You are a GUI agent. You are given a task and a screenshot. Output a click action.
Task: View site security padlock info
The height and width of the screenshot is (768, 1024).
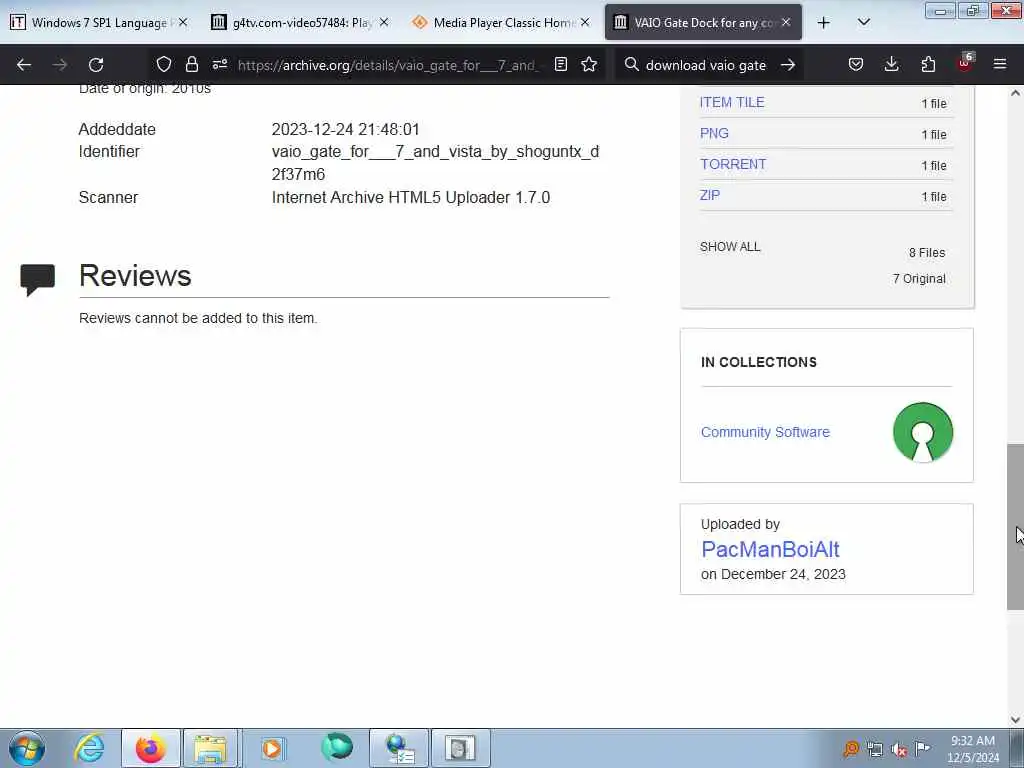(x=191, y=64)
